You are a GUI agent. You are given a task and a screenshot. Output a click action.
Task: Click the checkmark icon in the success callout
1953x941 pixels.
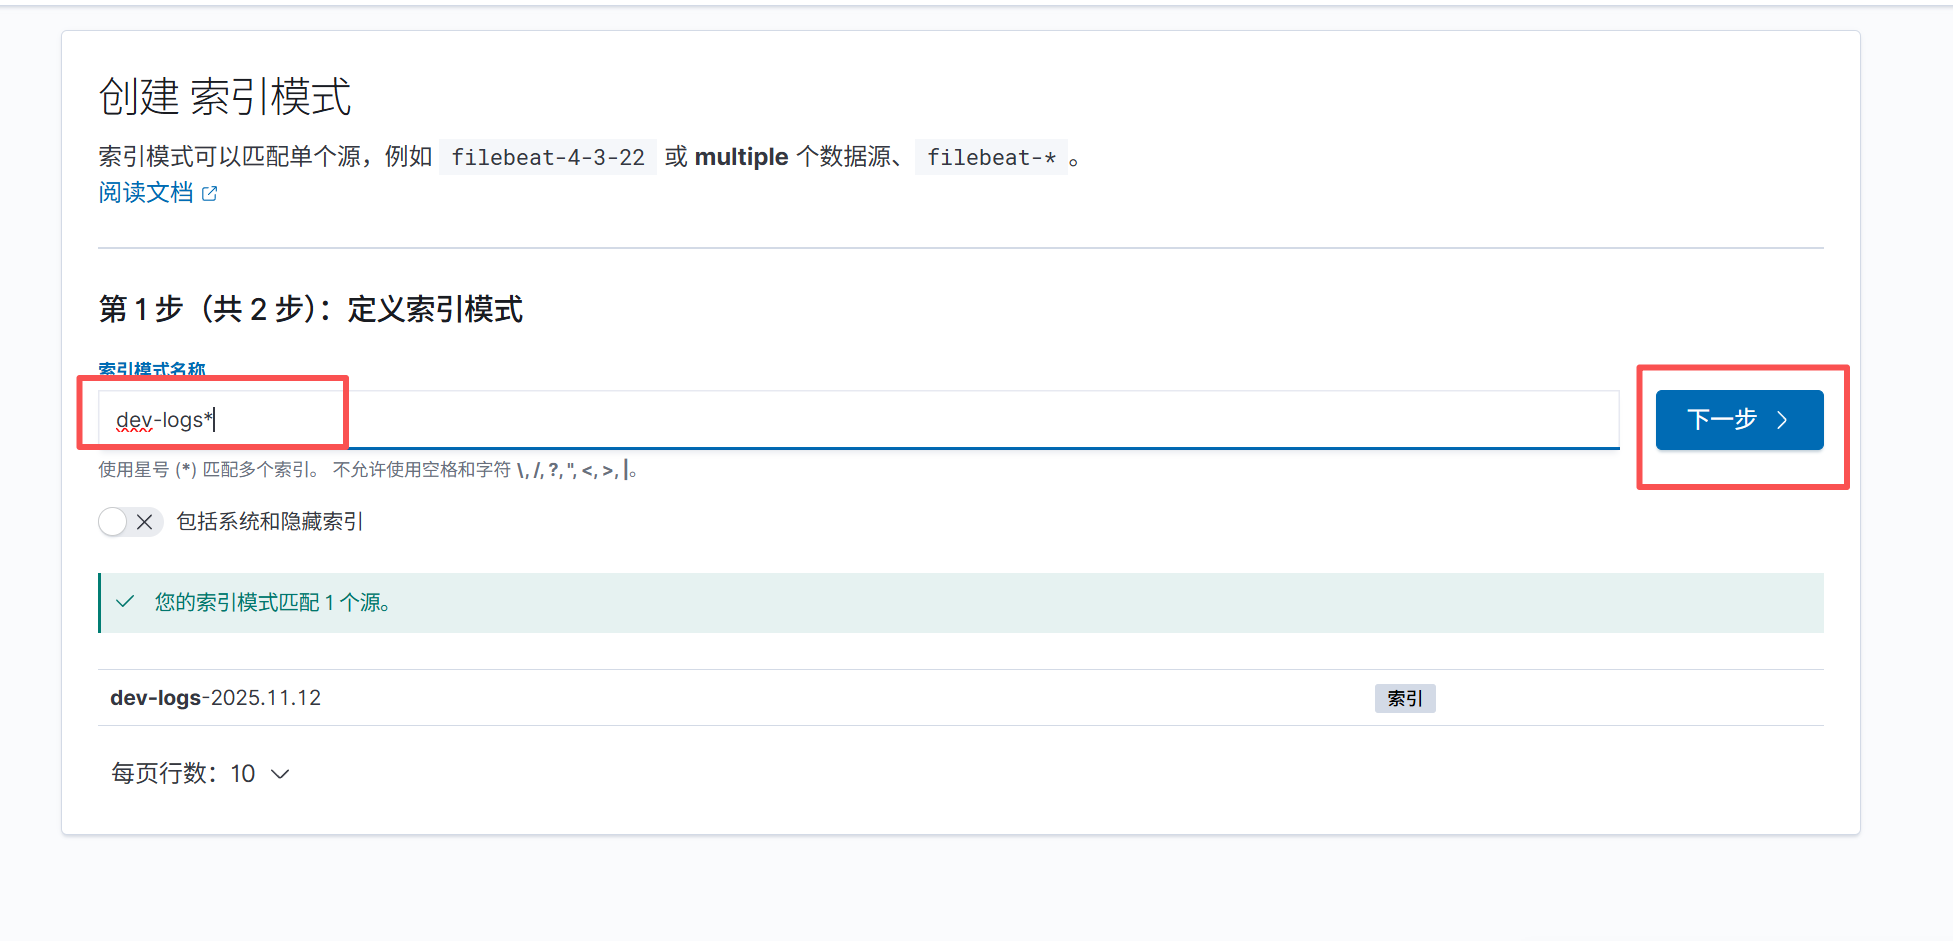coord(125,602)
